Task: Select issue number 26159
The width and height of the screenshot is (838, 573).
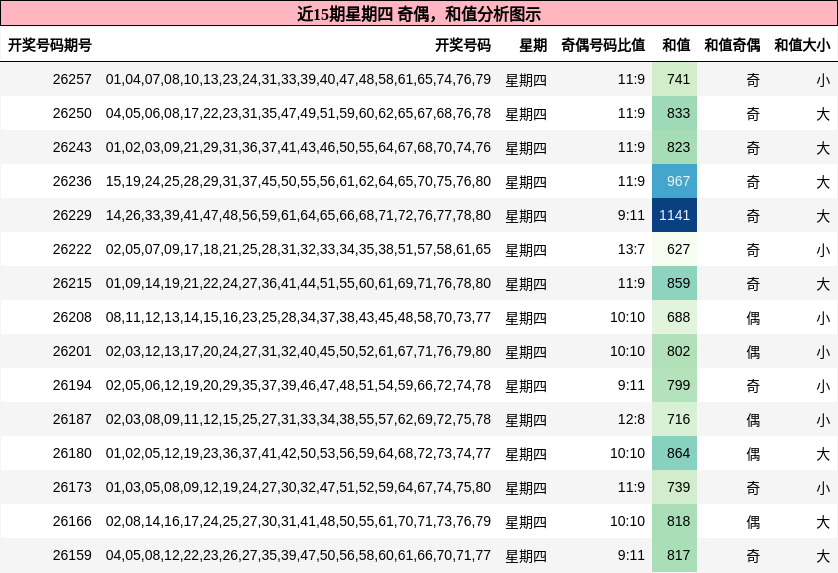Action: coord(72,555)
